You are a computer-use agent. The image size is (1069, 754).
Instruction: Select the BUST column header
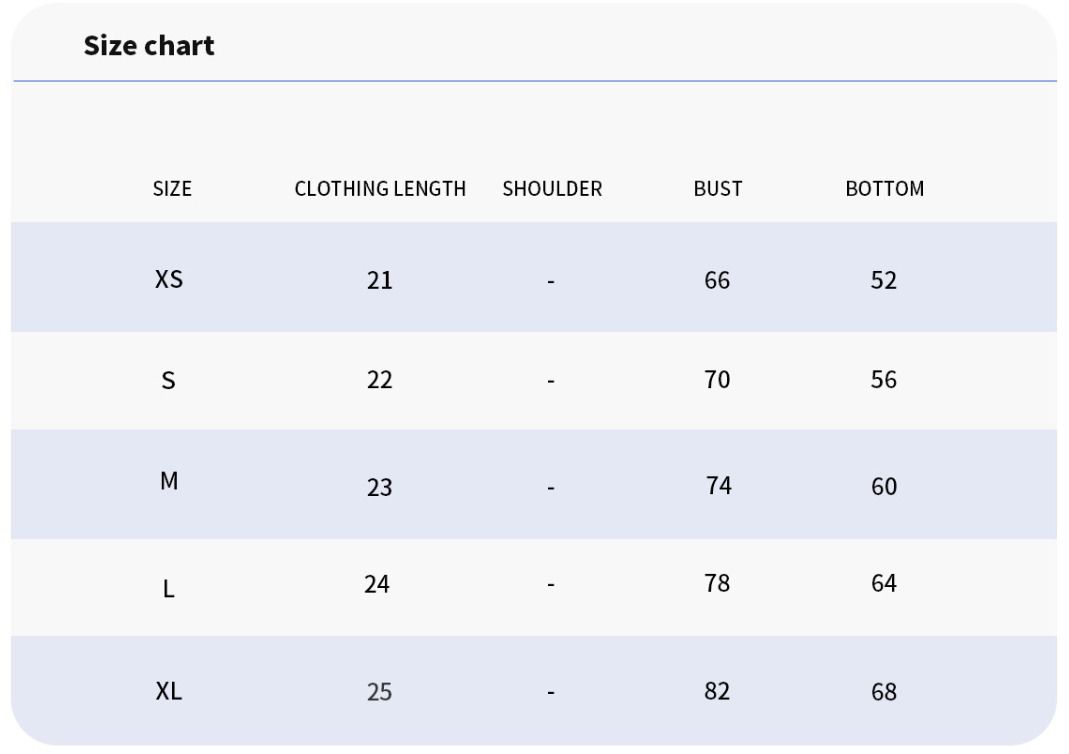tap(718, 189)
